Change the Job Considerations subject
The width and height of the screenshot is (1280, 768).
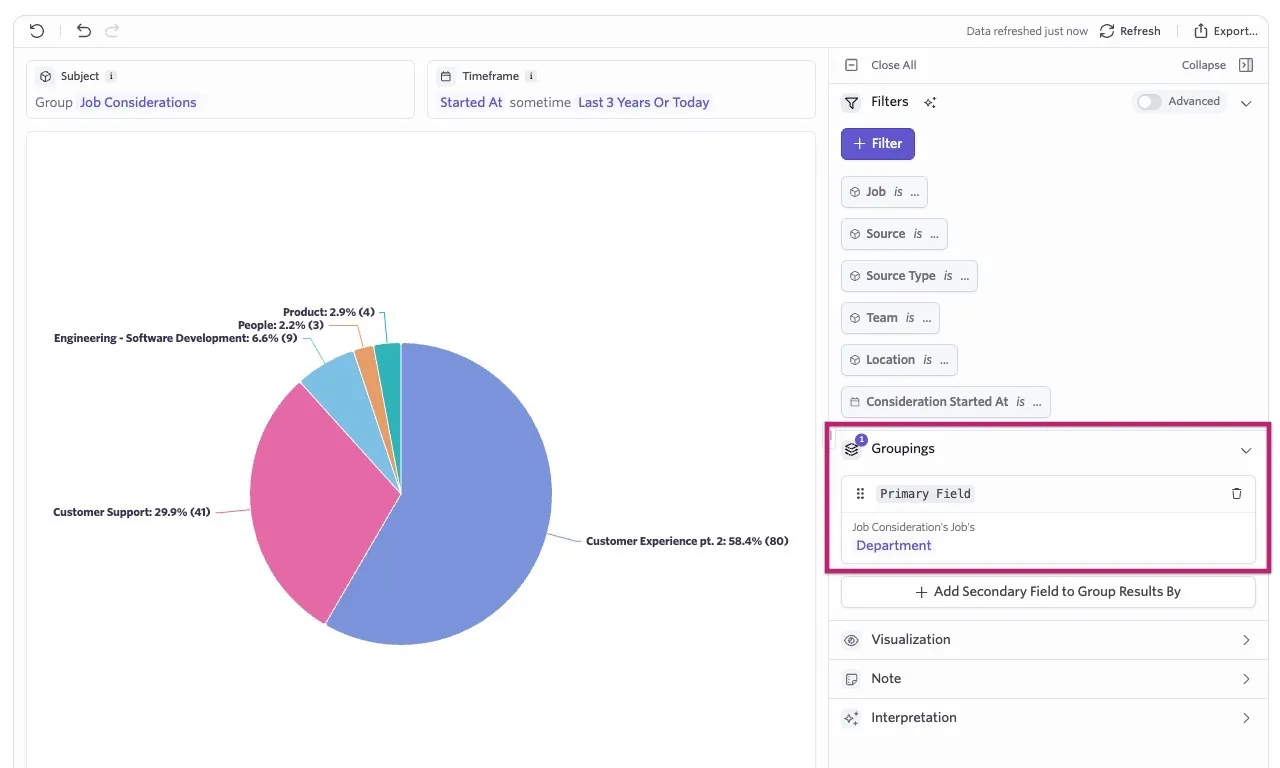(139, 102)
